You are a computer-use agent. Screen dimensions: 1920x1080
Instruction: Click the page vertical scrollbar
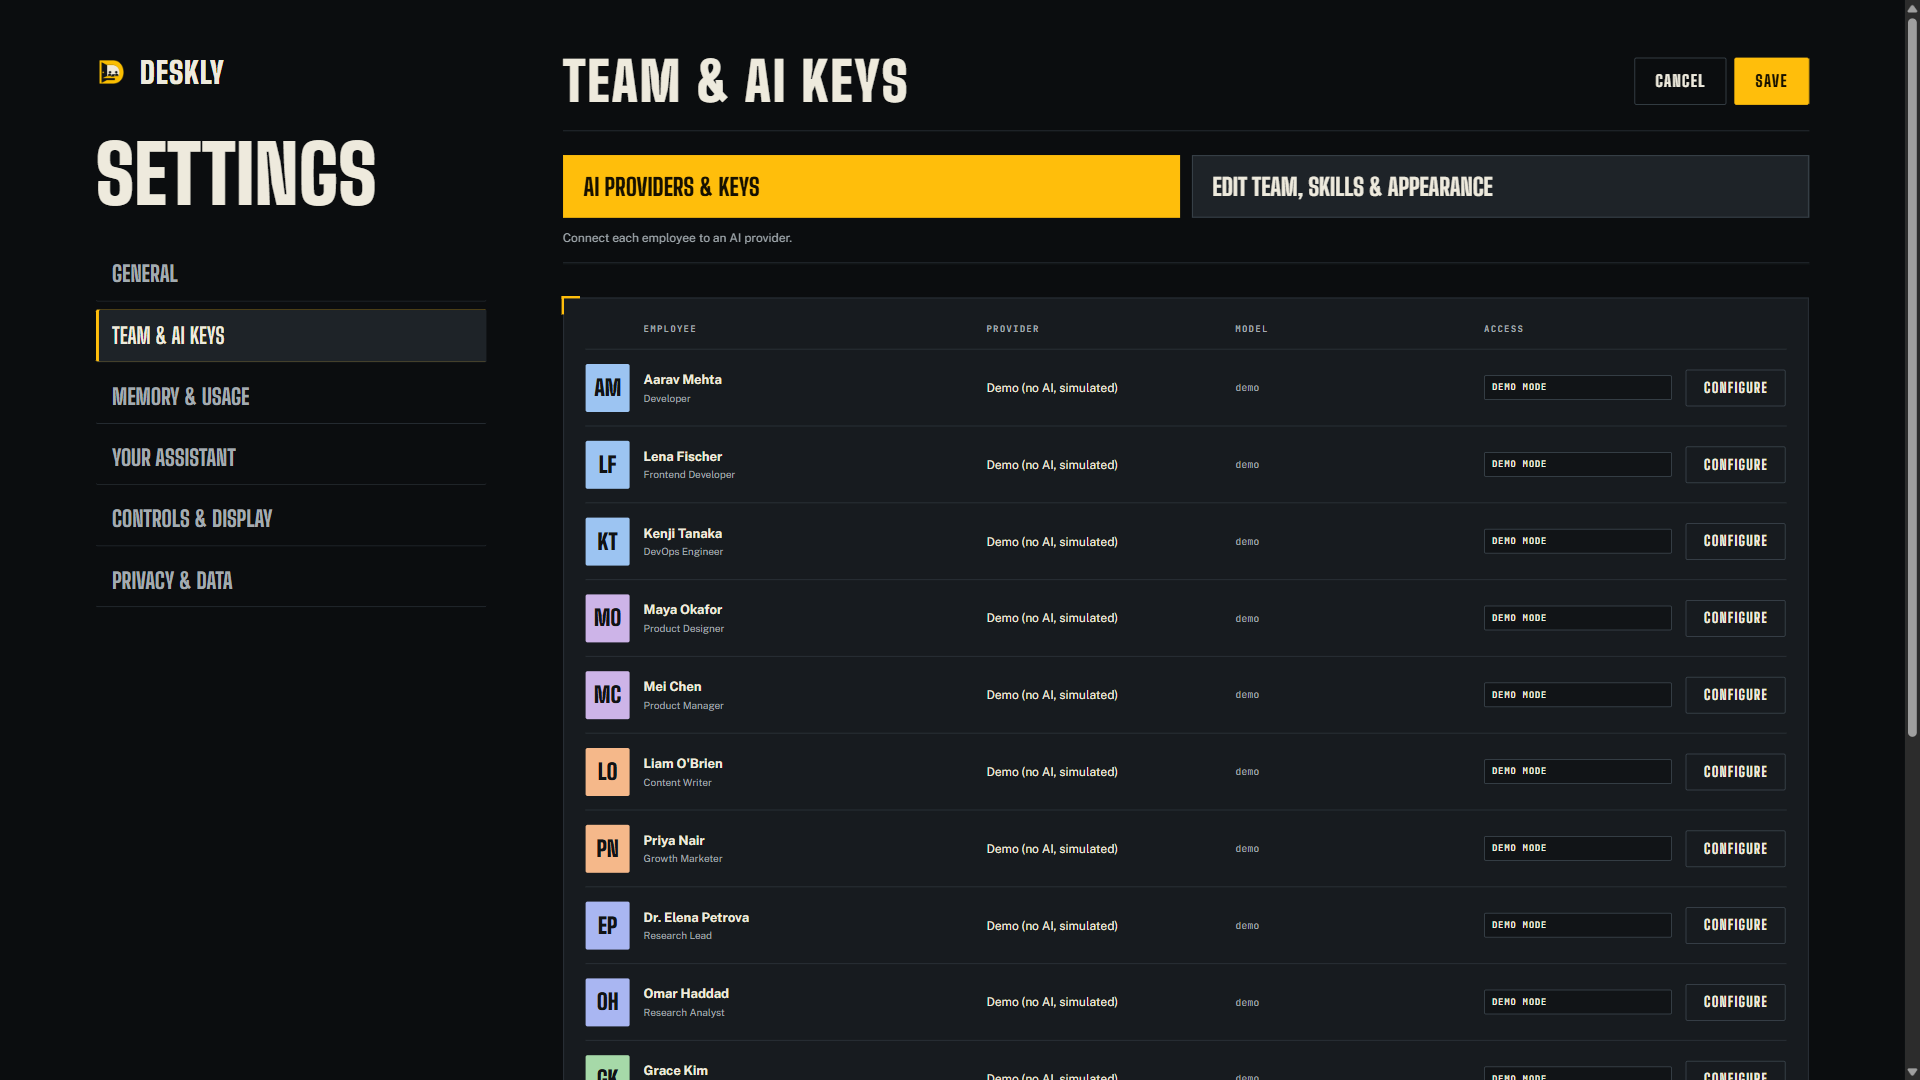pos(1912,380)
